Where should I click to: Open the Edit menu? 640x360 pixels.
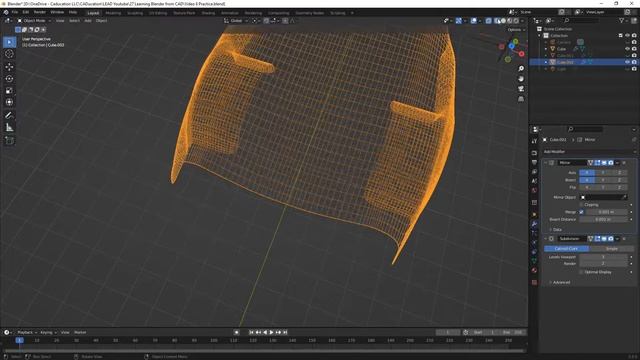(26, 12)
